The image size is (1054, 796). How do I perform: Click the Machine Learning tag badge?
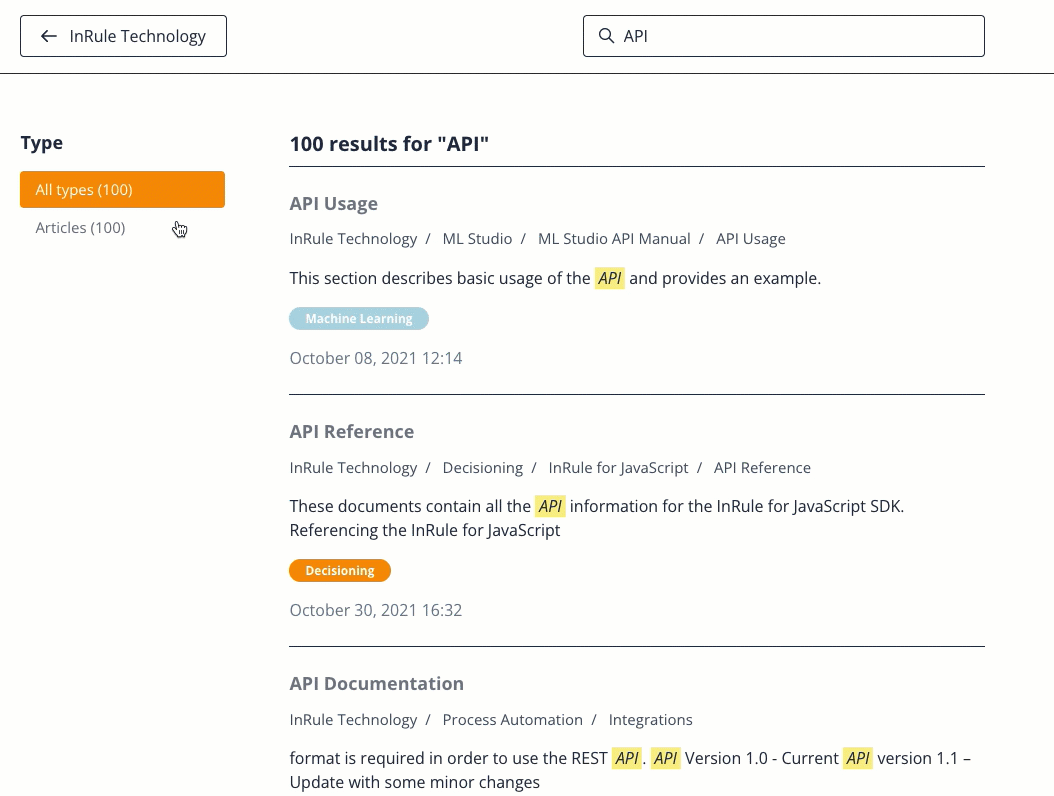(x=359, y=319)
